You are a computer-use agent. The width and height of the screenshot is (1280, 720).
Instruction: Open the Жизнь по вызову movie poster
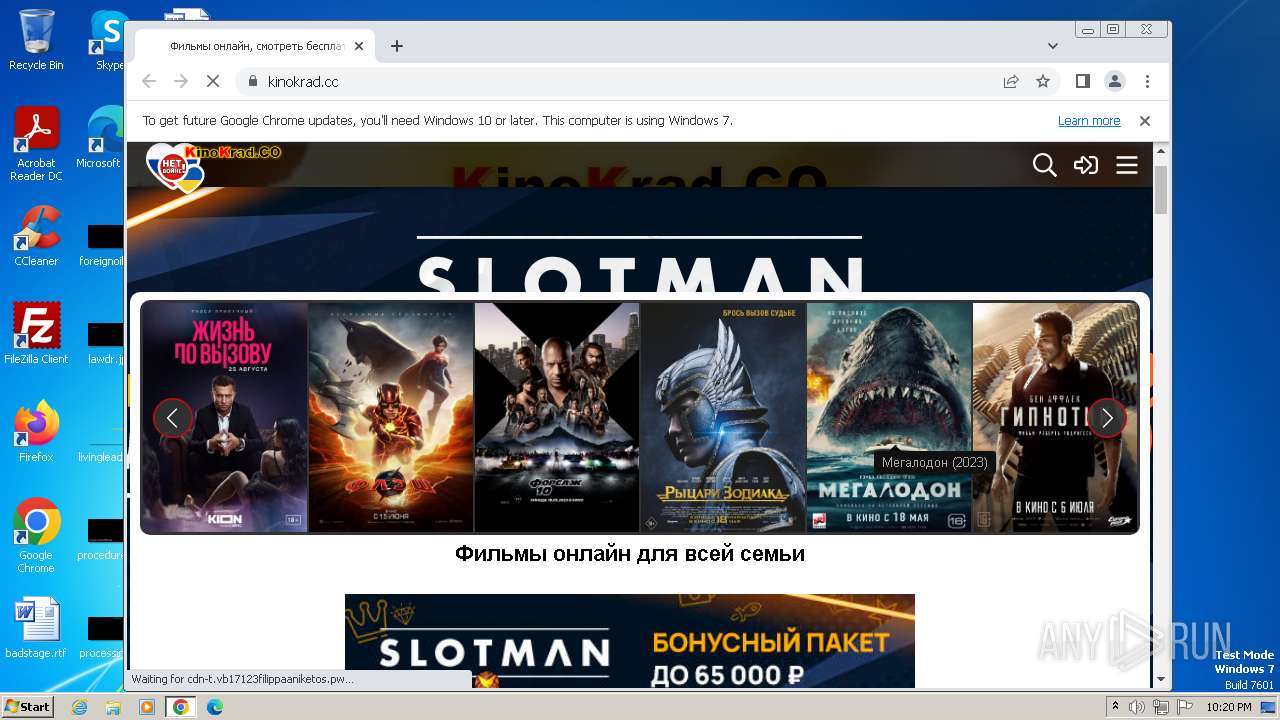225,417
